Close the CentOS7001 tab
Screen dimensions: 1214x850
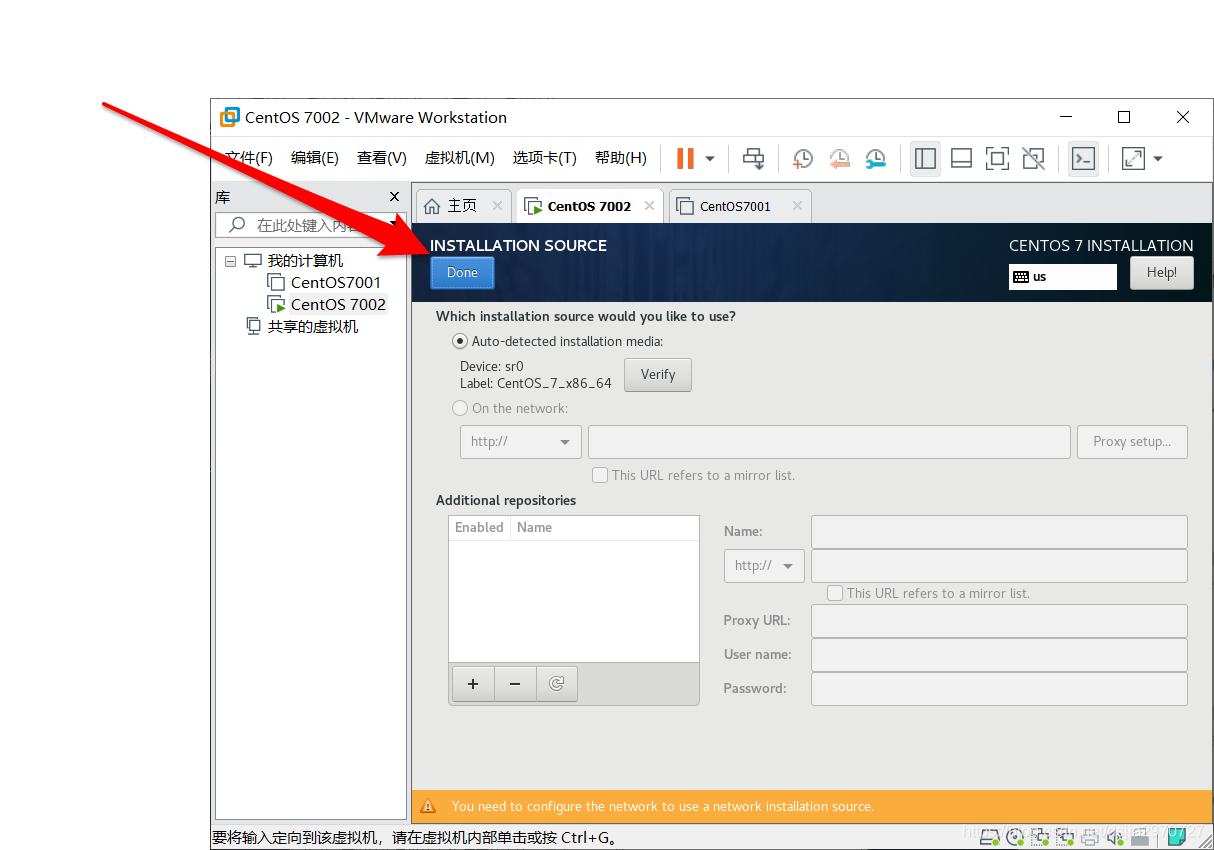[x=797, y=206]
